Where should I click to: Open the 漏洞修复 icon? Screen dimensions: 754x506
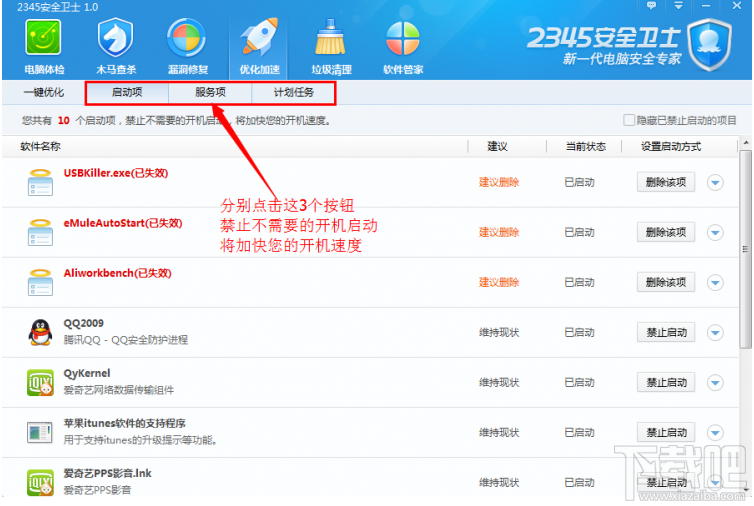187,38
